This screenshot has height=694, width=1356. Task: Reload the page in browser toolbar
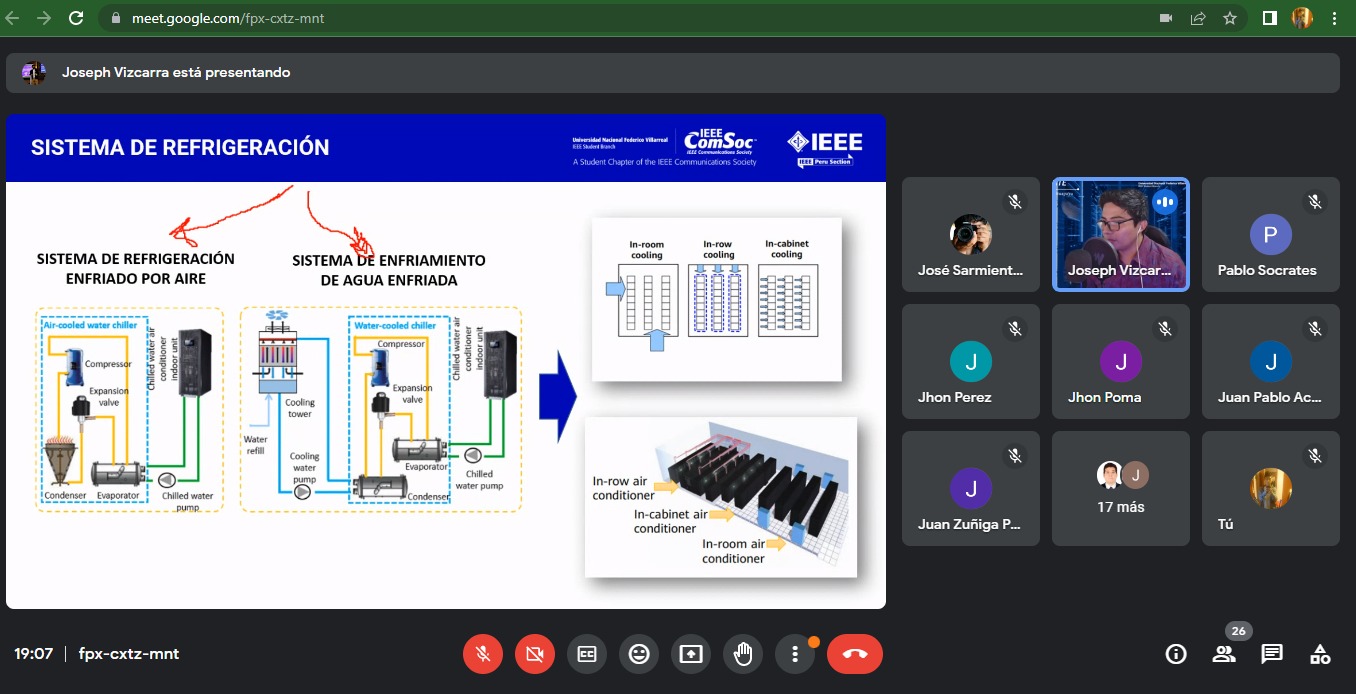76,18
